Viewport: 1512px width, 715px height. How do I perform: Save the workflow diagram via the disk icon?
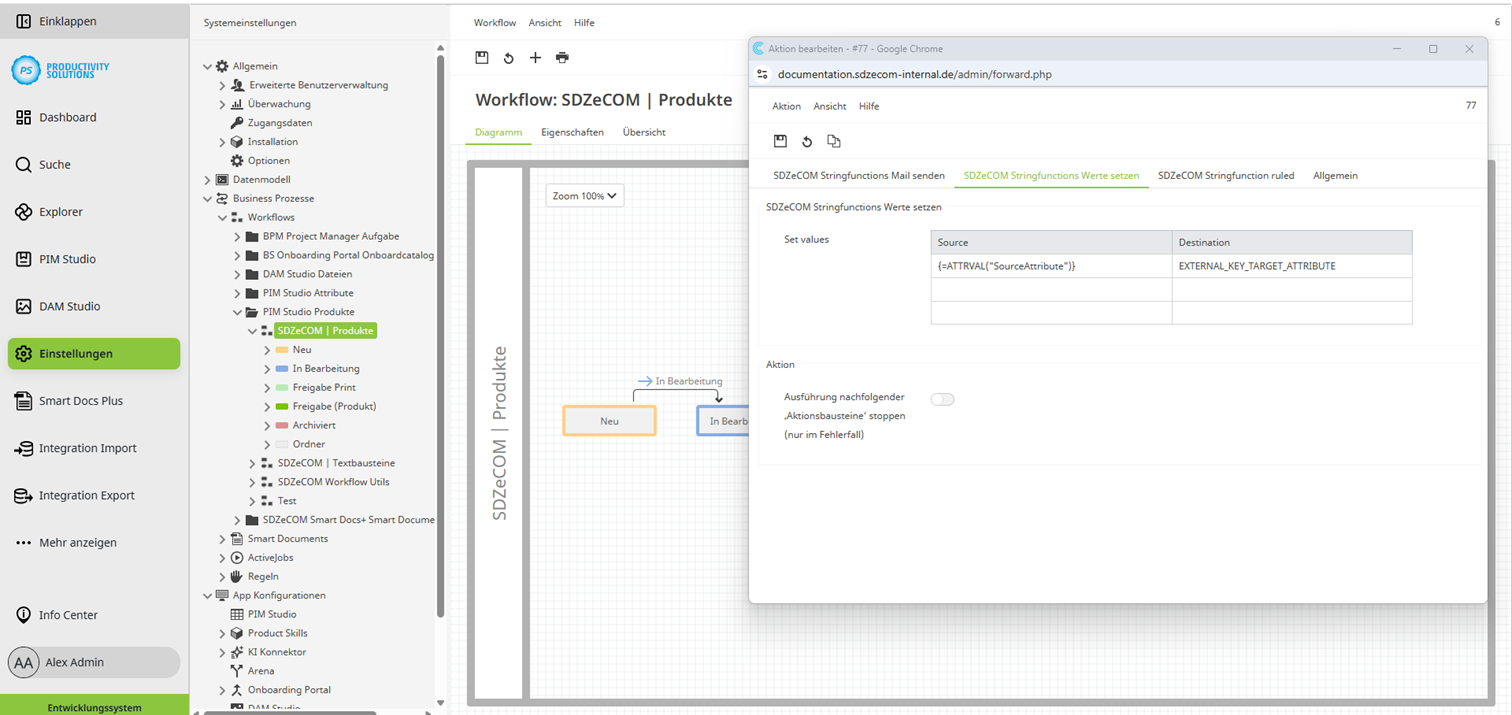pyautogui.click(x=482, y=57)
